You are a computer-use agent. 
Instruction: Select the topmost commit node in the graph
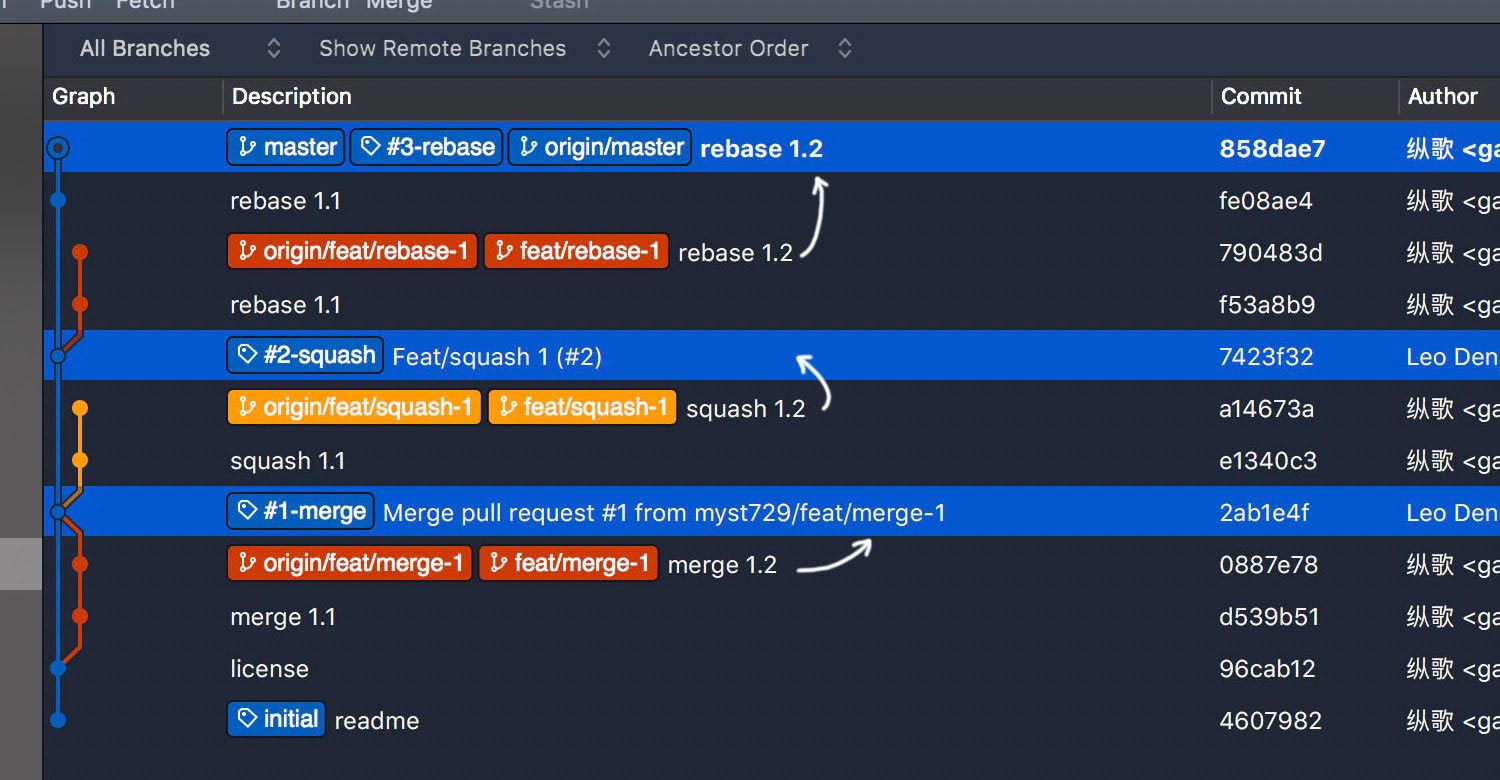[x=58, y=147]
